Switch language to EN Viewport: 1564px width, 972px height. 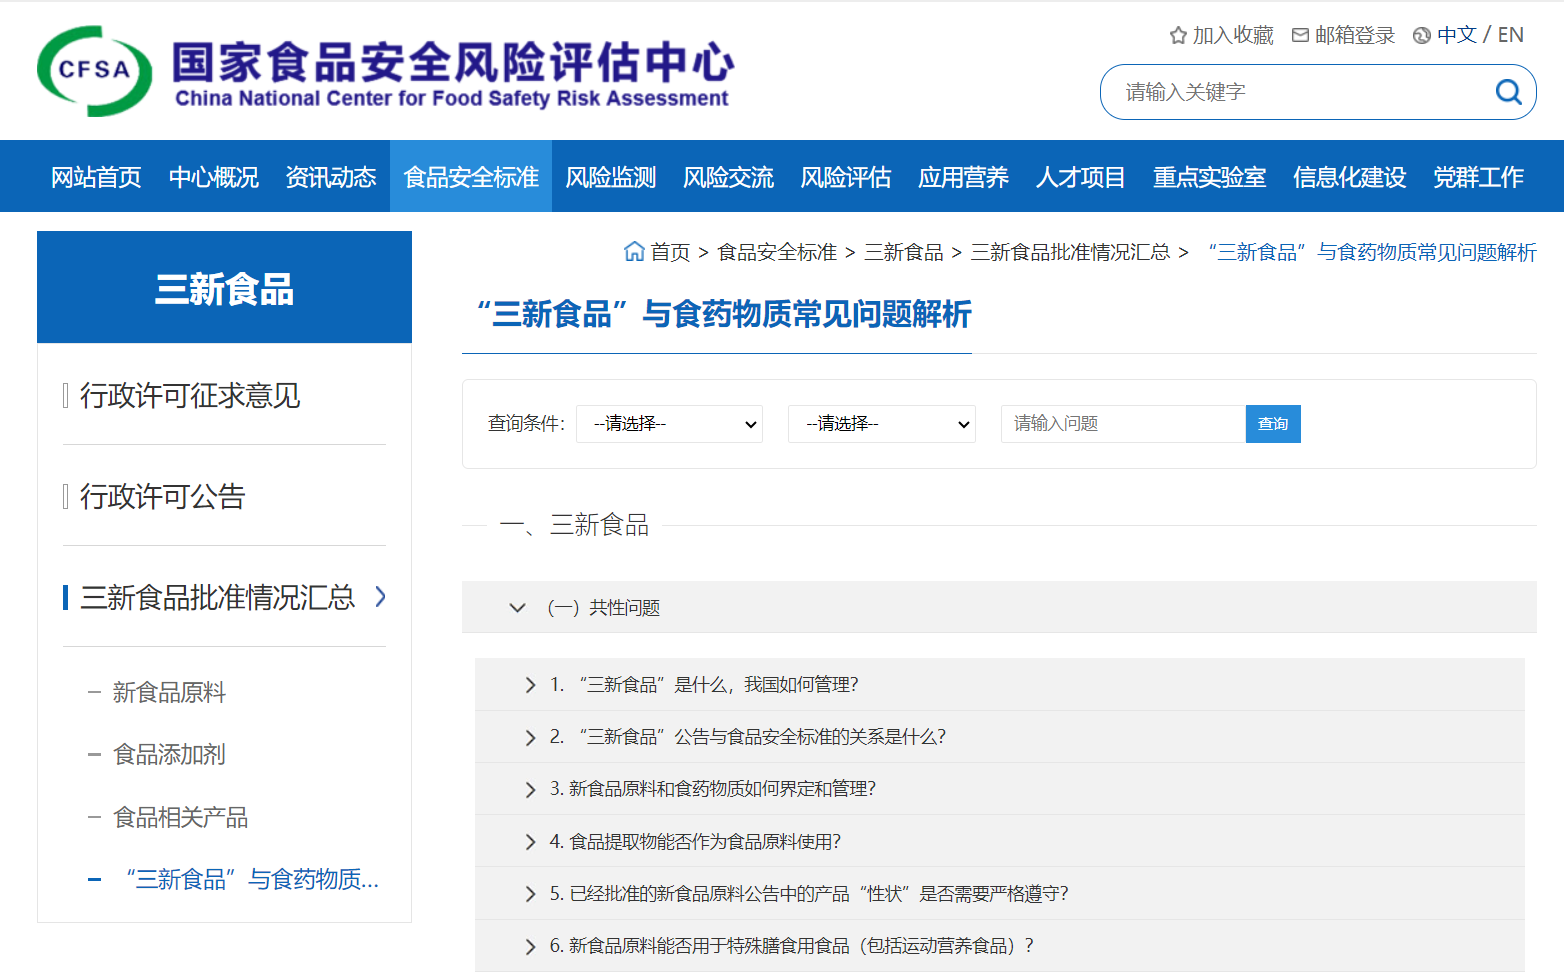pos(1510,35)
